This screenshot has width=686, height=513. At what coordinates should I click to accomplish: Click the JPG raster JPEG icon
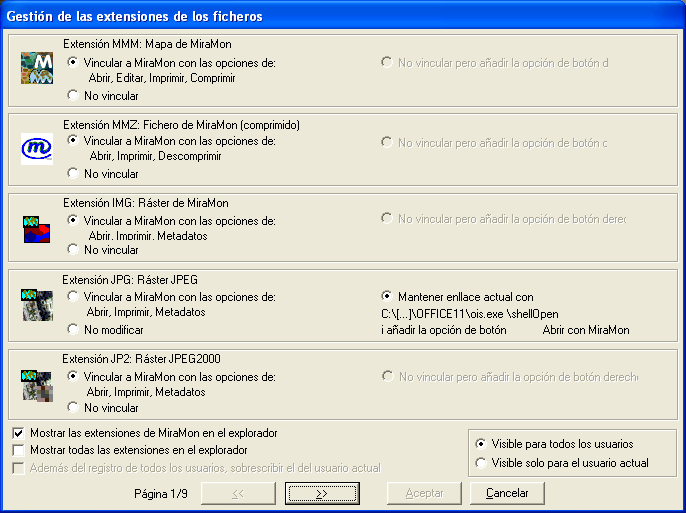click(37, 304)
